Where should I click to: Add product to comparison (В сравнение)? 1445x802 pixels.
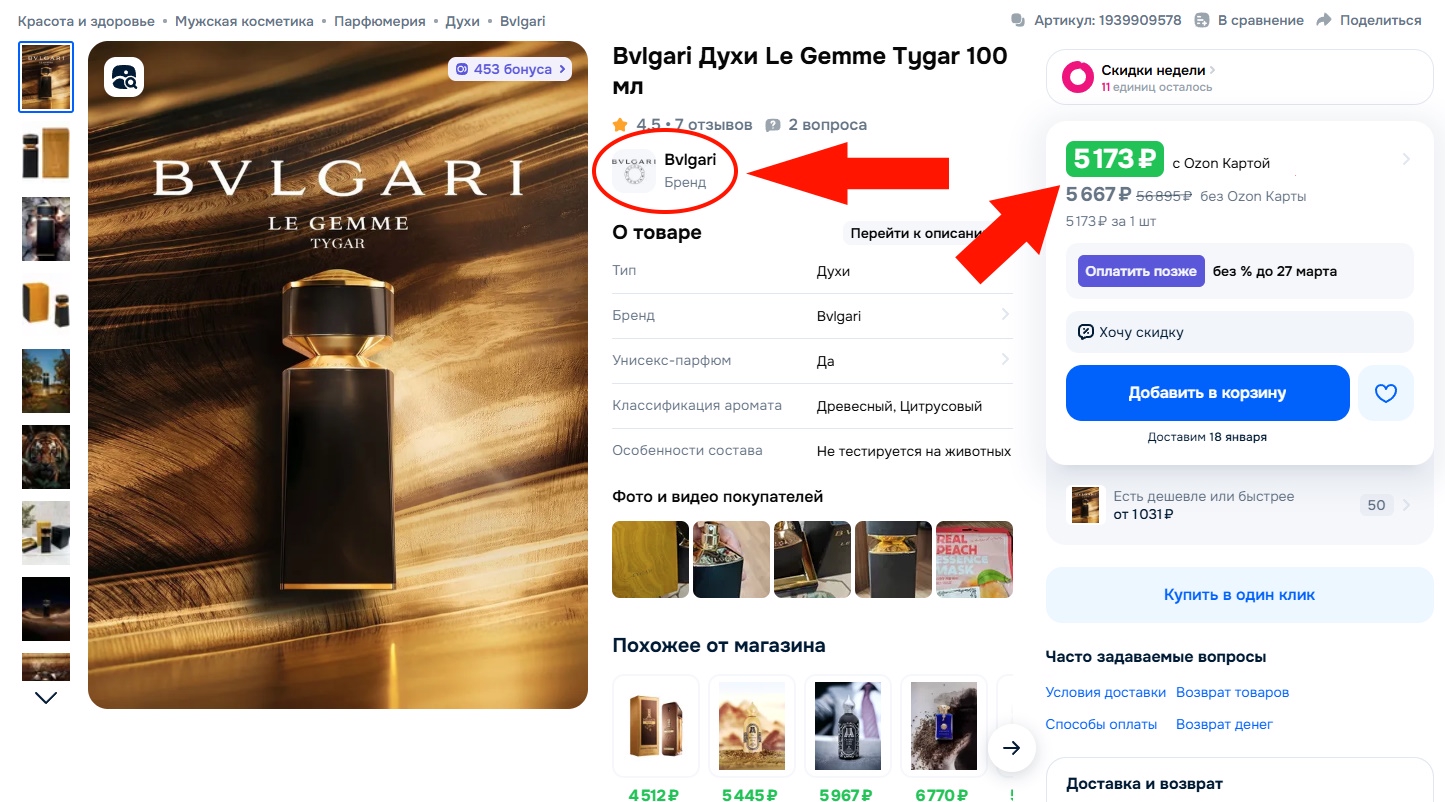[1248, 20]
